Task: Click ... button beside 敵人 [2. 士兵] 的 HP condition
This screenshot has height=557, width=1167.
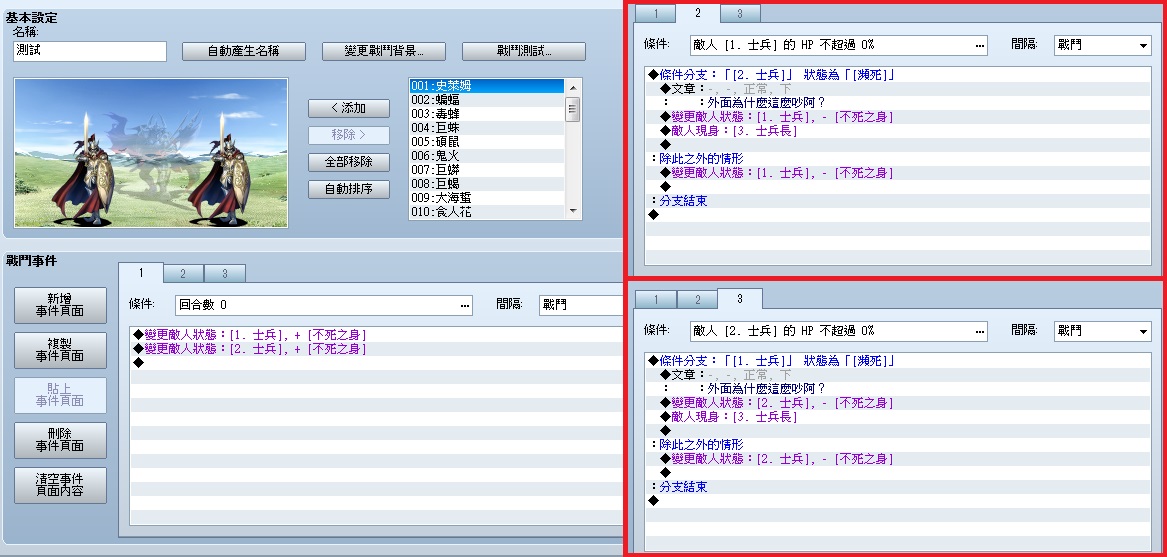Action: pos(979,331)
